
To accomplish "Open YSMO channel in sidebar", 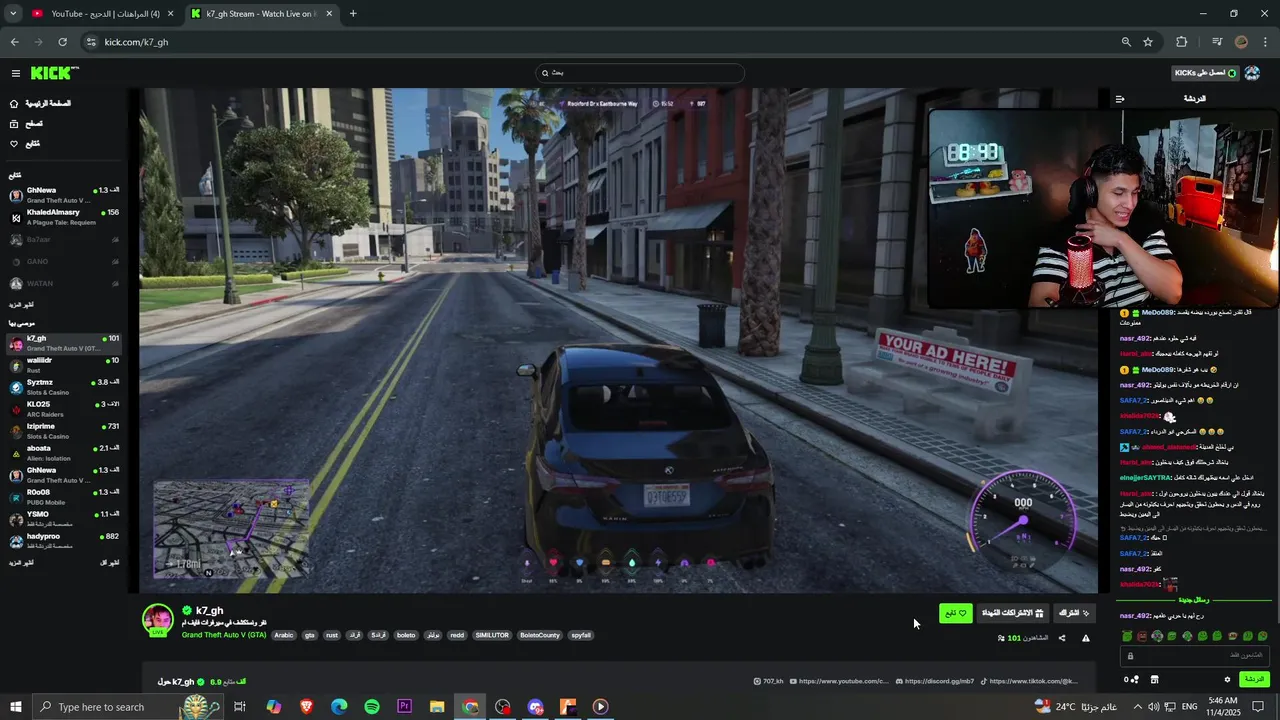I will [64, 518].
